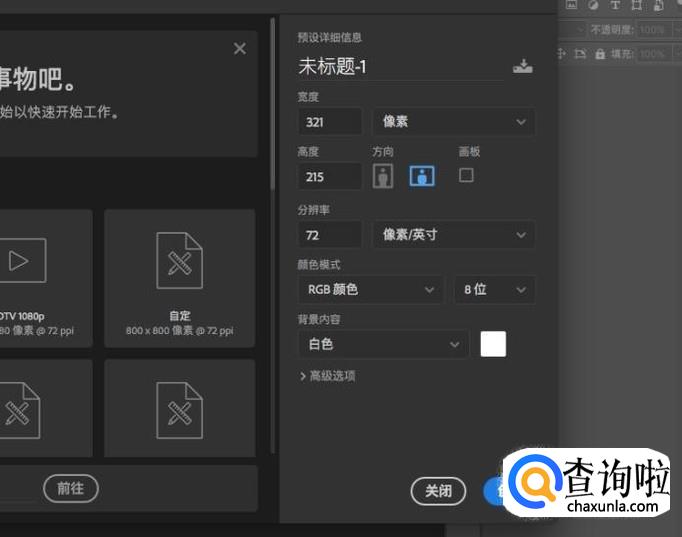This screenshot has width=682, height=537.
Task: Expand 高级选项 advanced options
Action: [328, 376]
